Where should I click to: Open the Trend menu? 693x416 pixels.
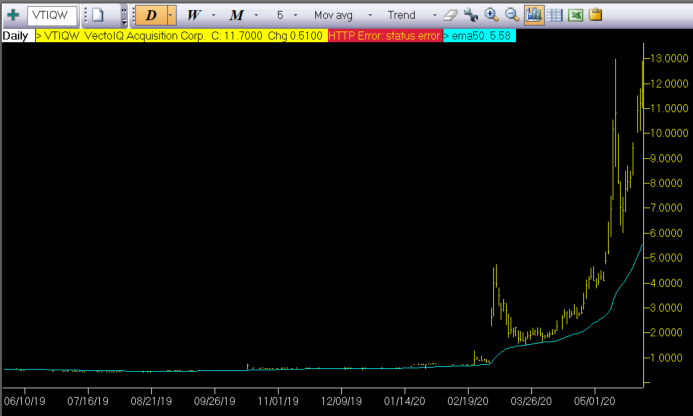click(x=401, y=15)
